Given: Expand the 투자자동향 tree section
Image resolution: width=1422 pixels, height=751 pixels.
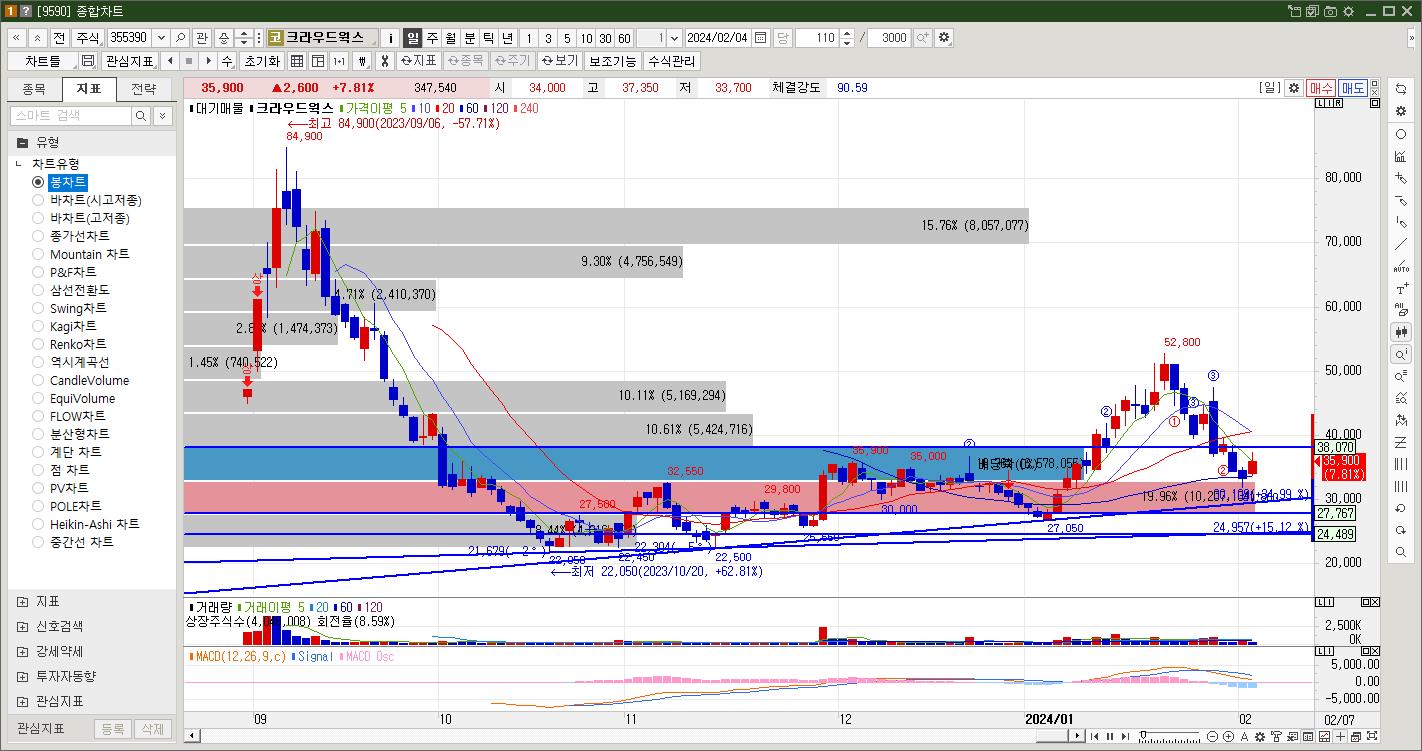Looking at the screenshot, I should (x=22, y=676).
